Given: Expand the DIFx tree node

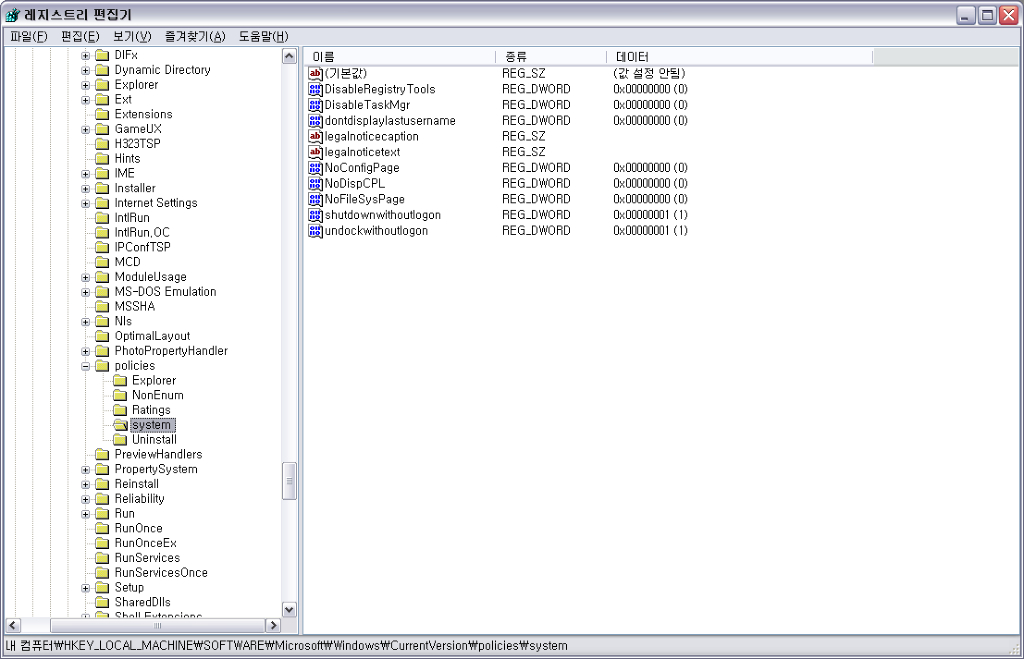Looking at the screenshot, I should (86, 56).
